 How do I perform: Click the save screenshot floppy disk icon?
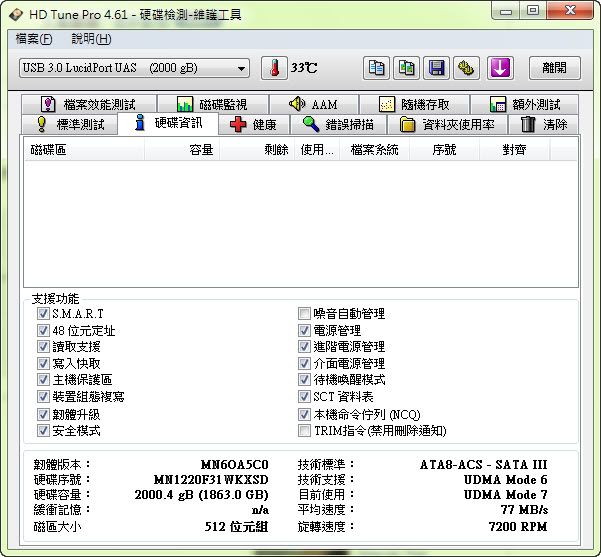(436, 68)
